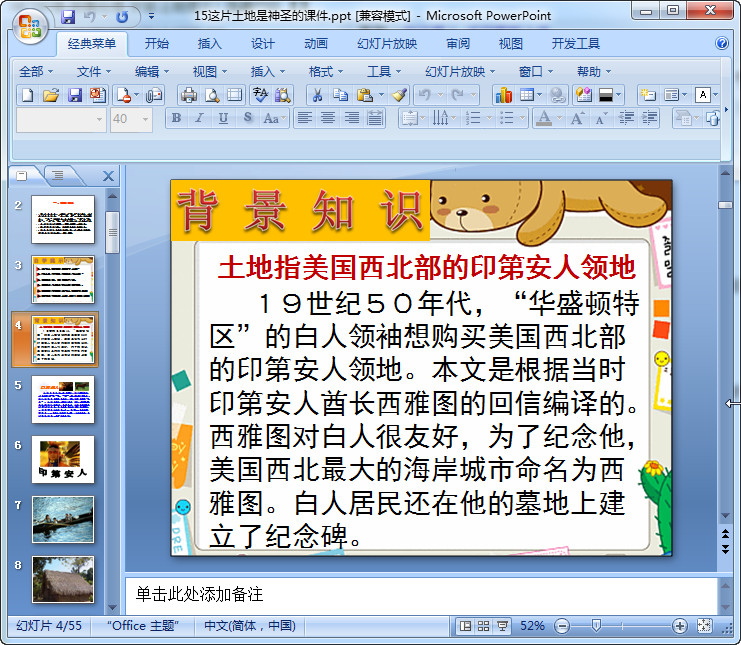Click the Copy icon
741x645 pixels.
point(340,95)
